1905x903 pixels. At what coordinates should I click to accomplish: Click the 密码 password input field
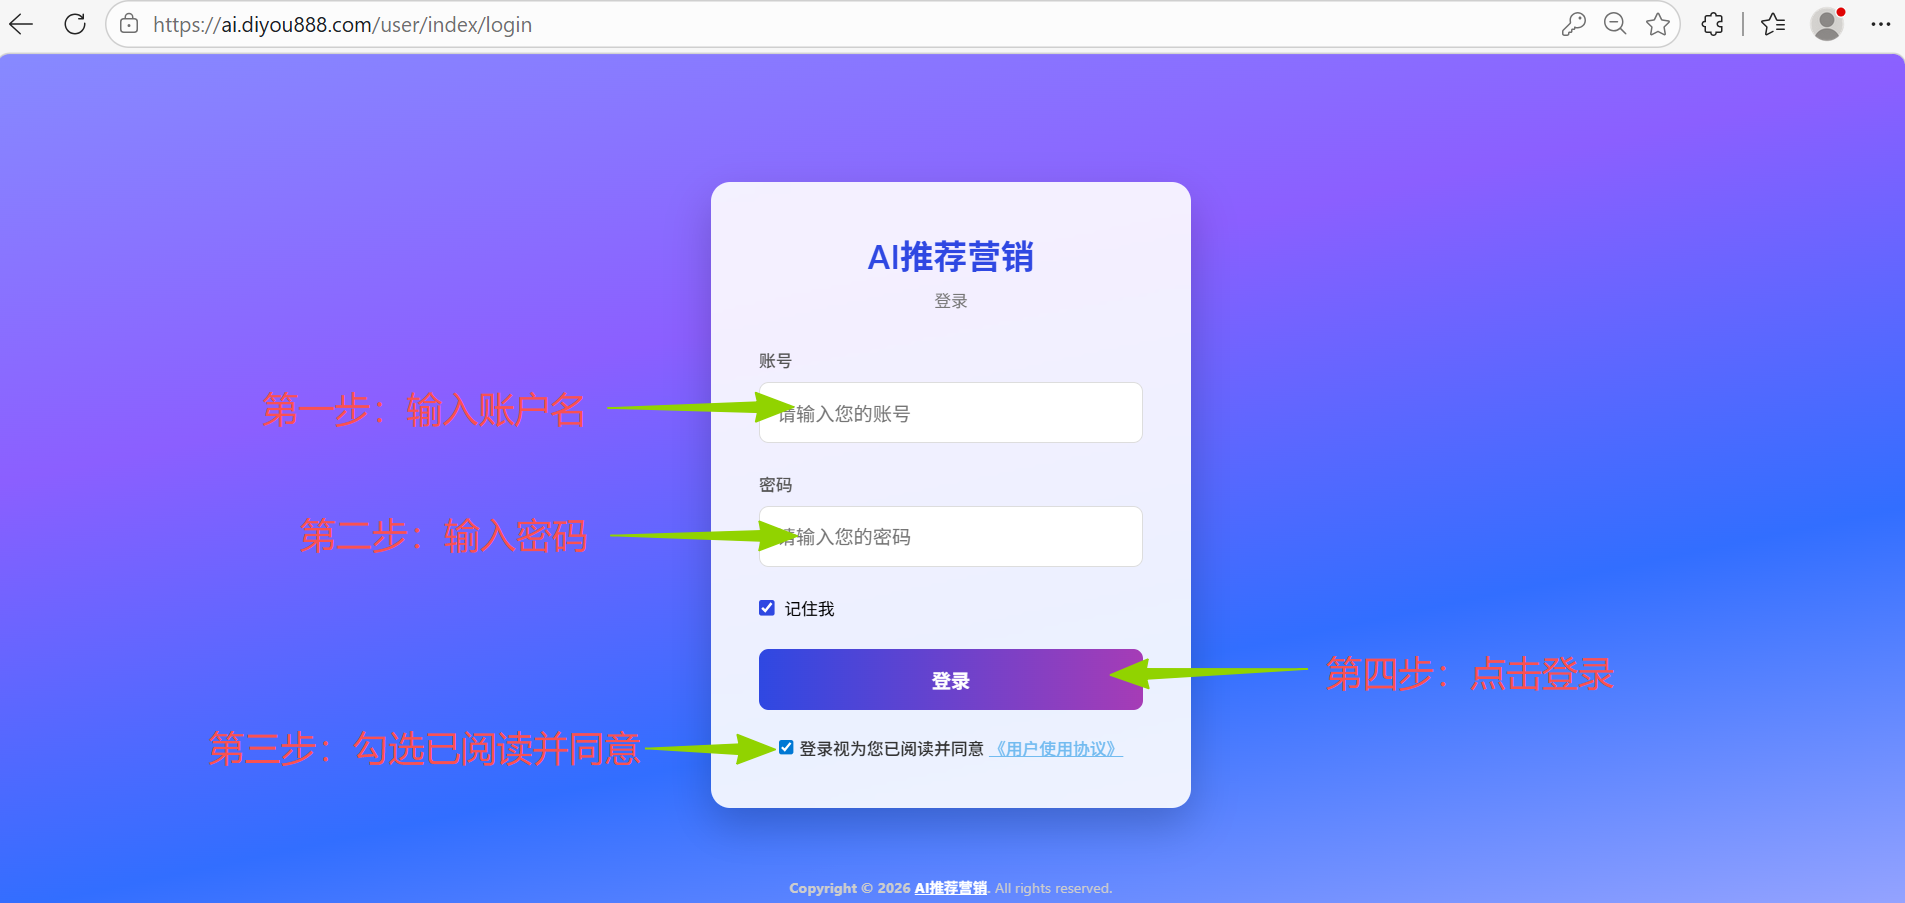click(949, 536)
